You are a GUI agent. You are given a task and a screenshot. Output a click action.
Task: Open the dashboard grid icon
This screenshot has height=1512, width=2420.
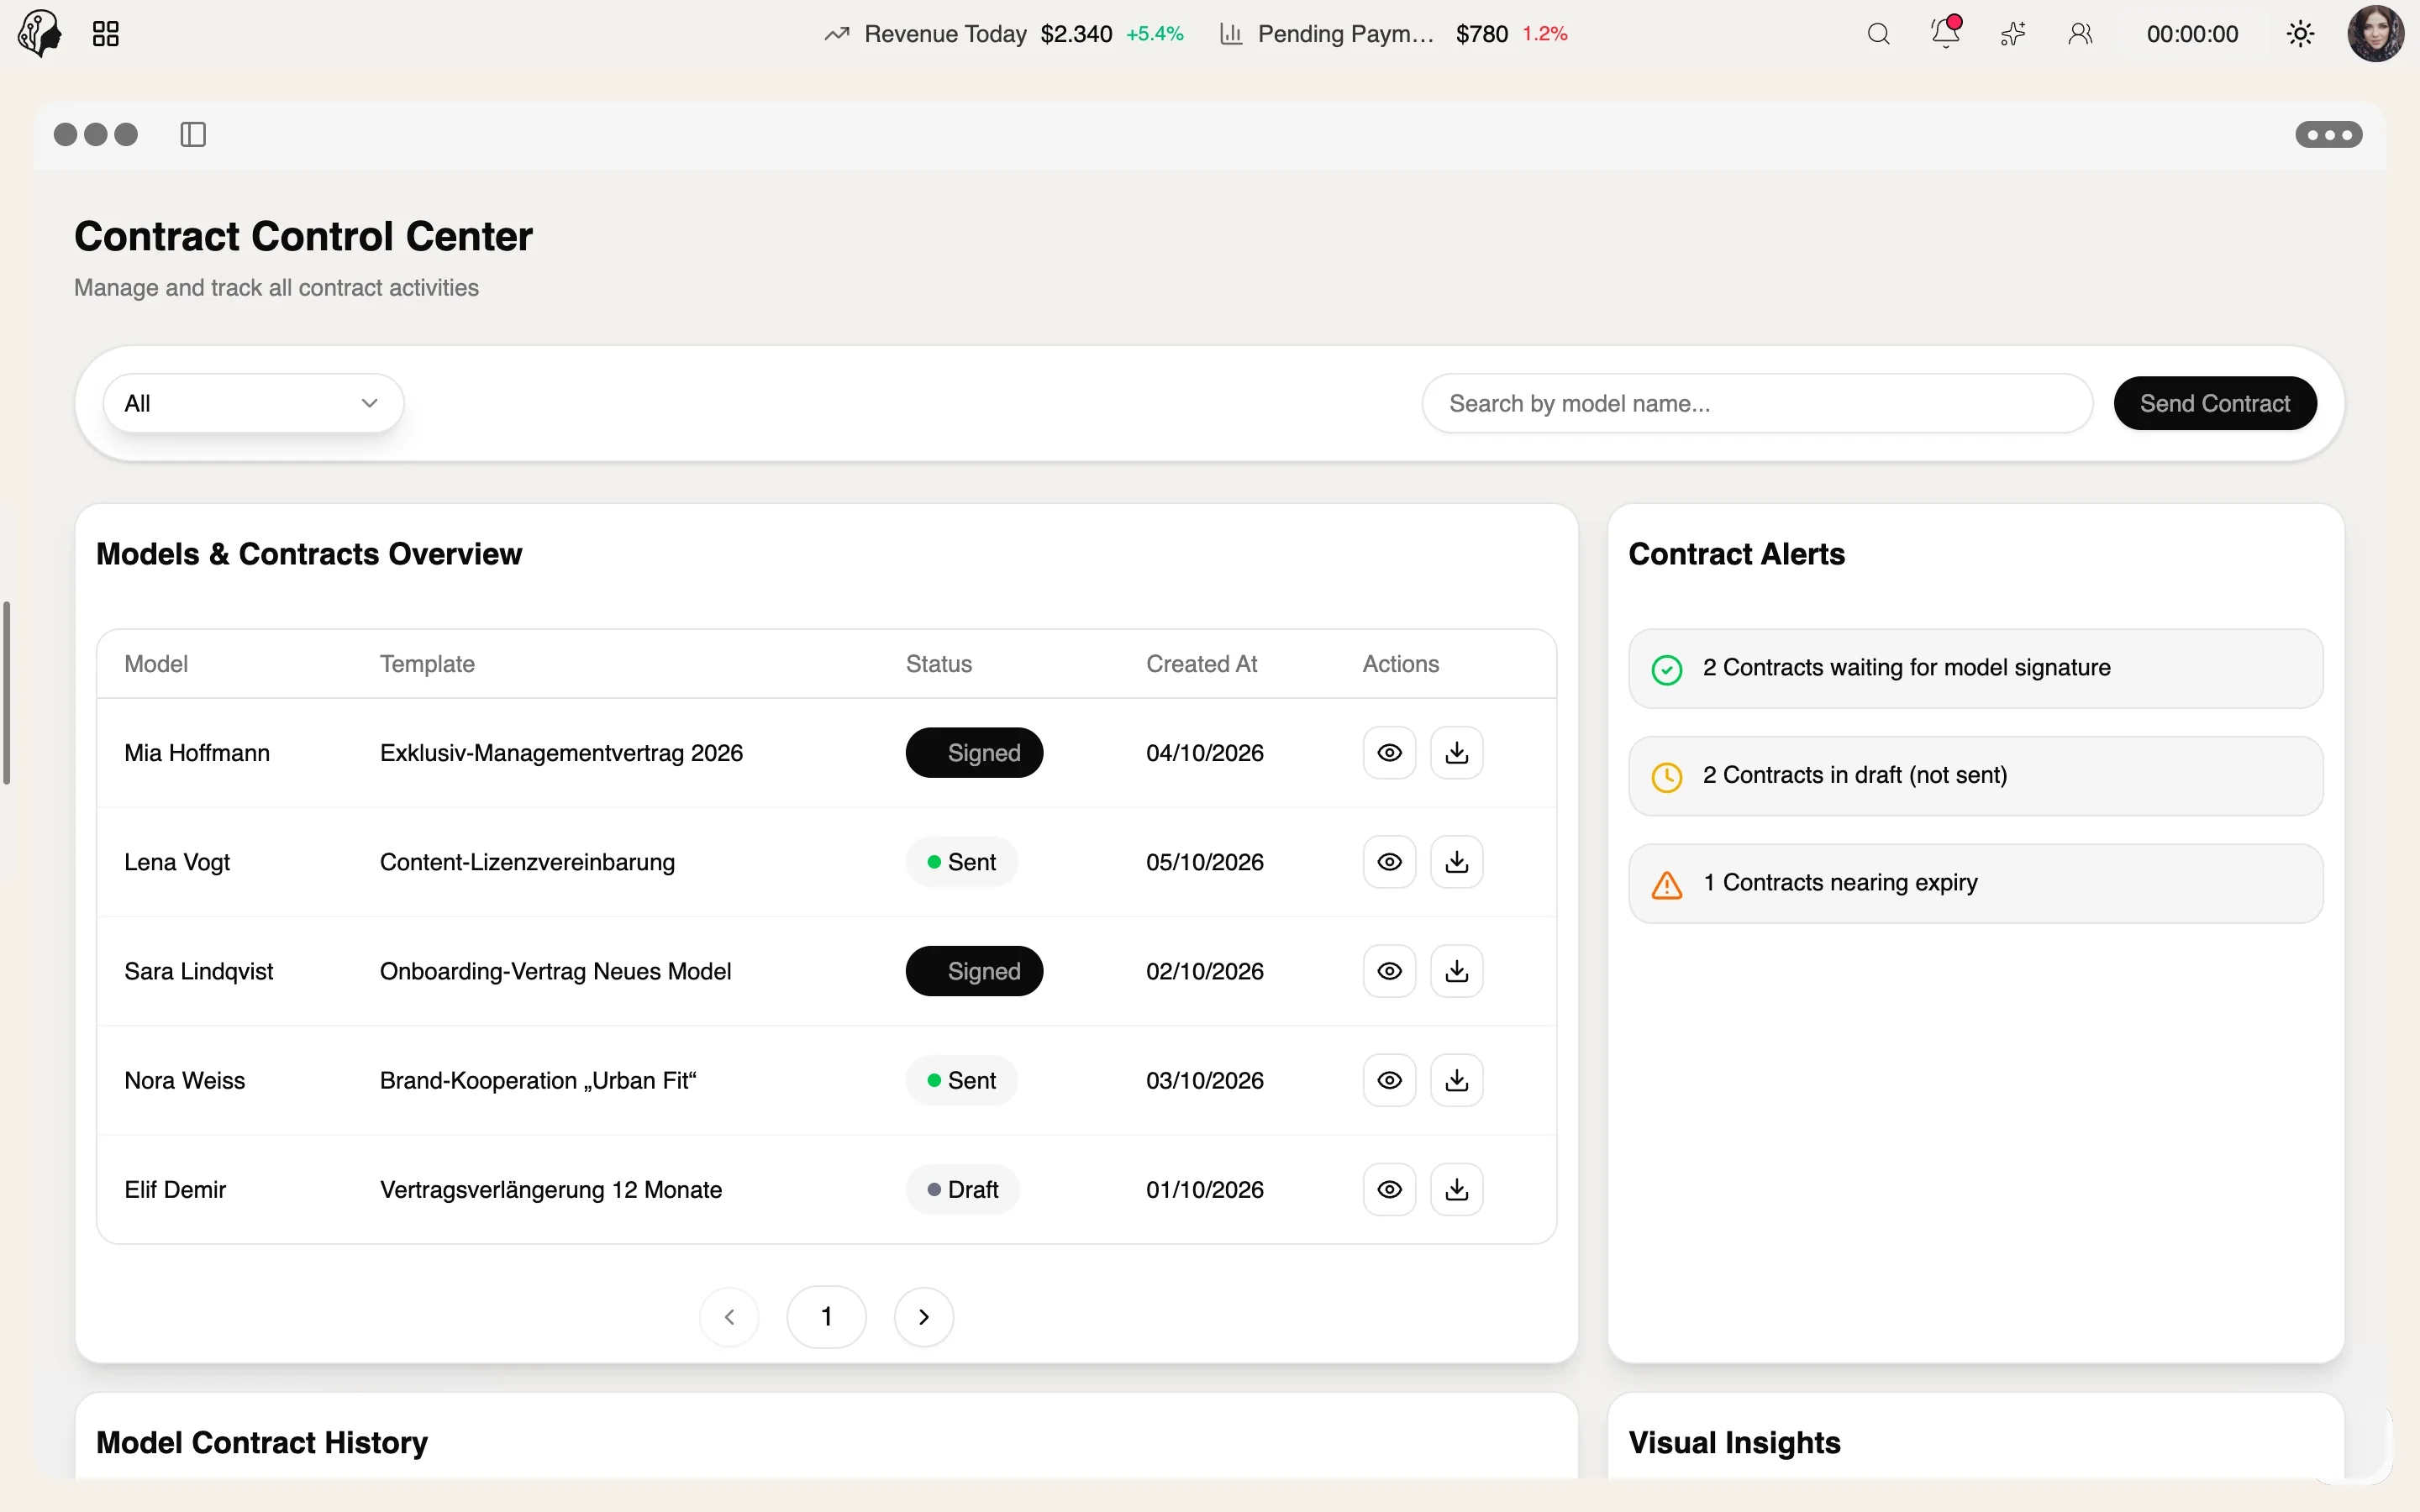click(x=106, y=34)
